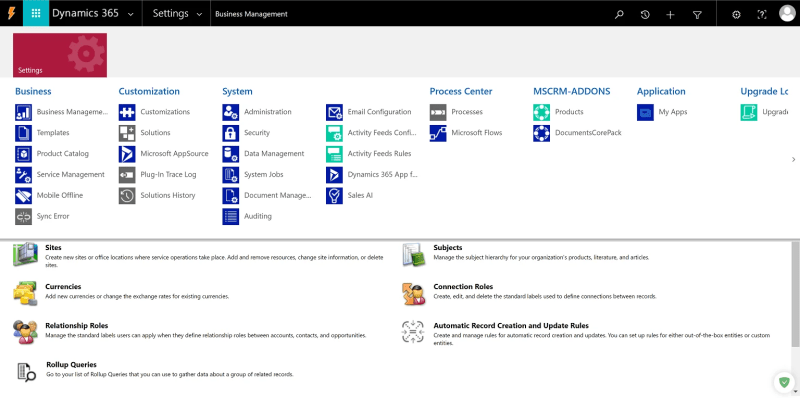Click the My Apps icon

645,112
